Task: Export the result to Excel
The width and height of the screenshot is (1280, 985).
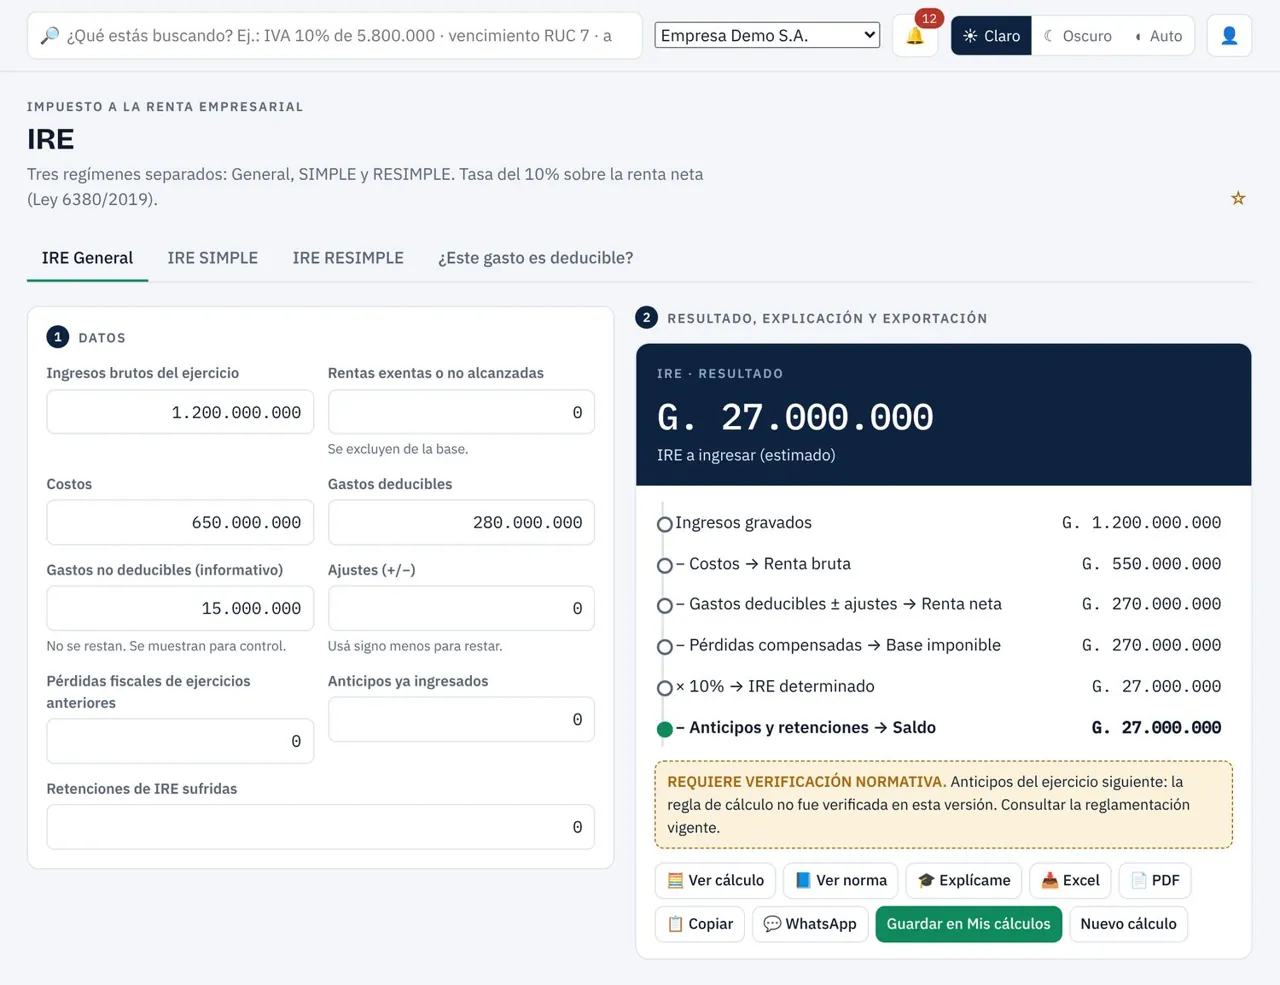Action: pos(1070,881)
